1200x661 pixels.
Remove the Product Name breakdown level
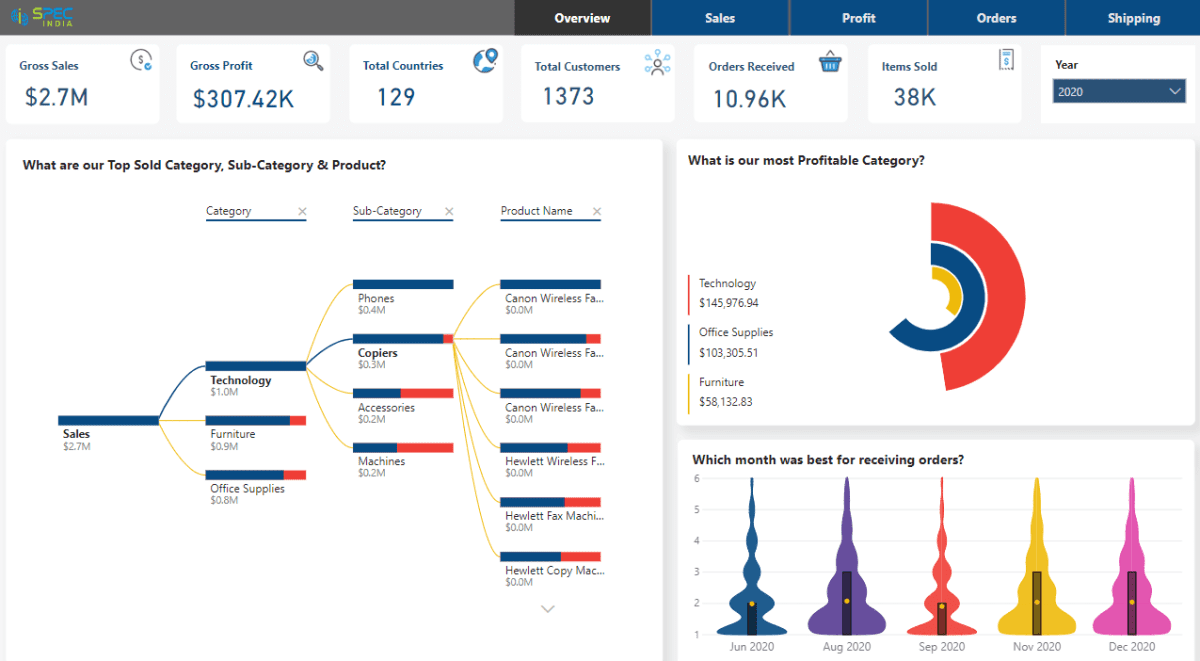click(x=596, y=210)
